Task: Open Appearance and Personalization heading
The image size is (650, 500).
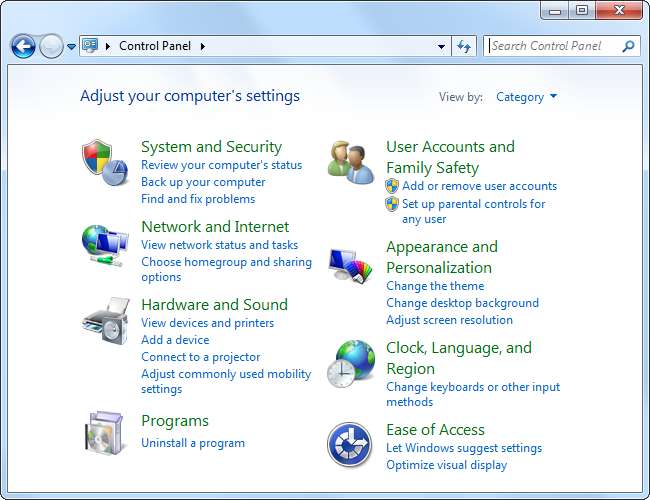Action: click(442, 257)
